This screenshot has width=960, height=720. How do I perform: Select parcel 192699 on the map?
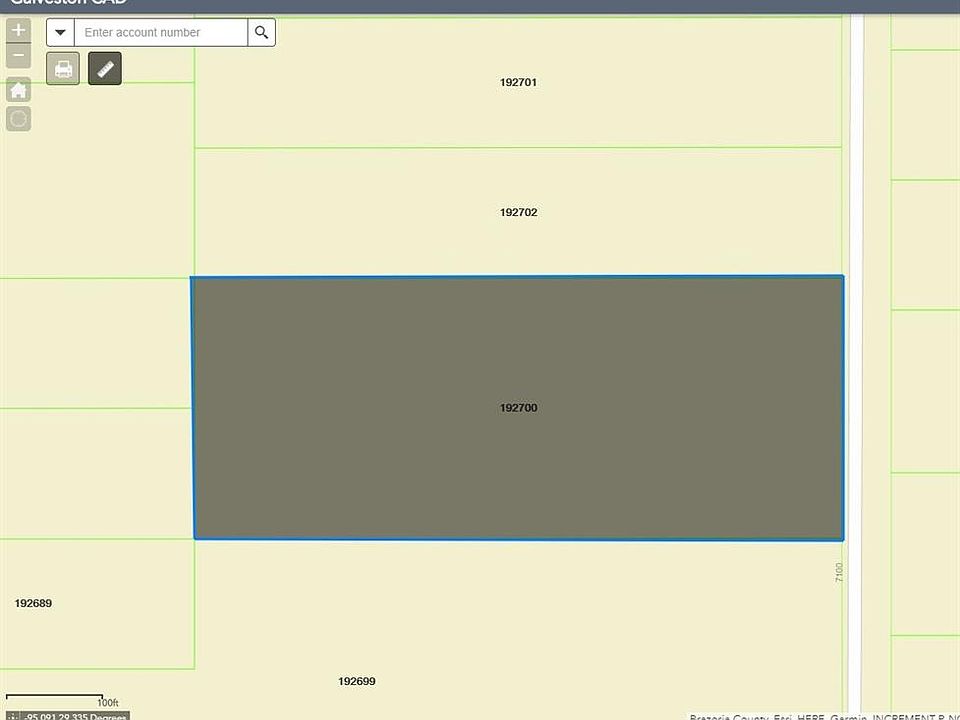[357, 681]
